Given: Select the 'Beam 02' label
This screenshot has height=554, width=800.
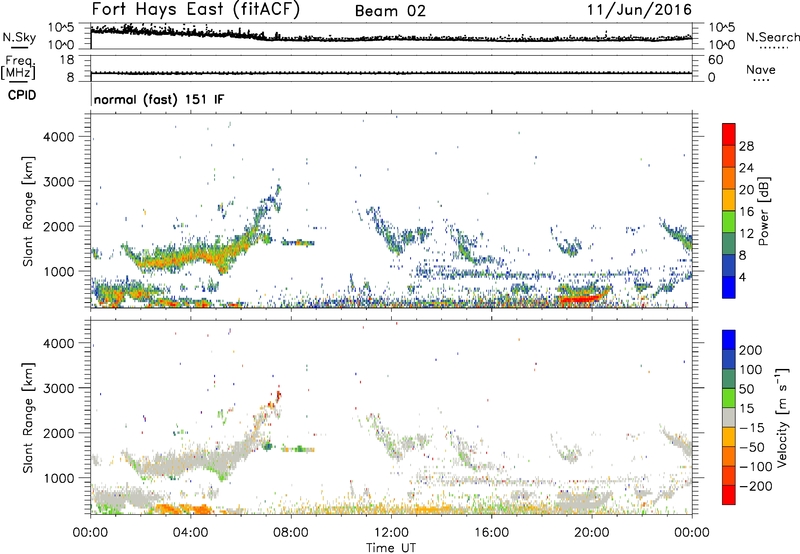Looking at the screenshot, I should pos(390,11).
